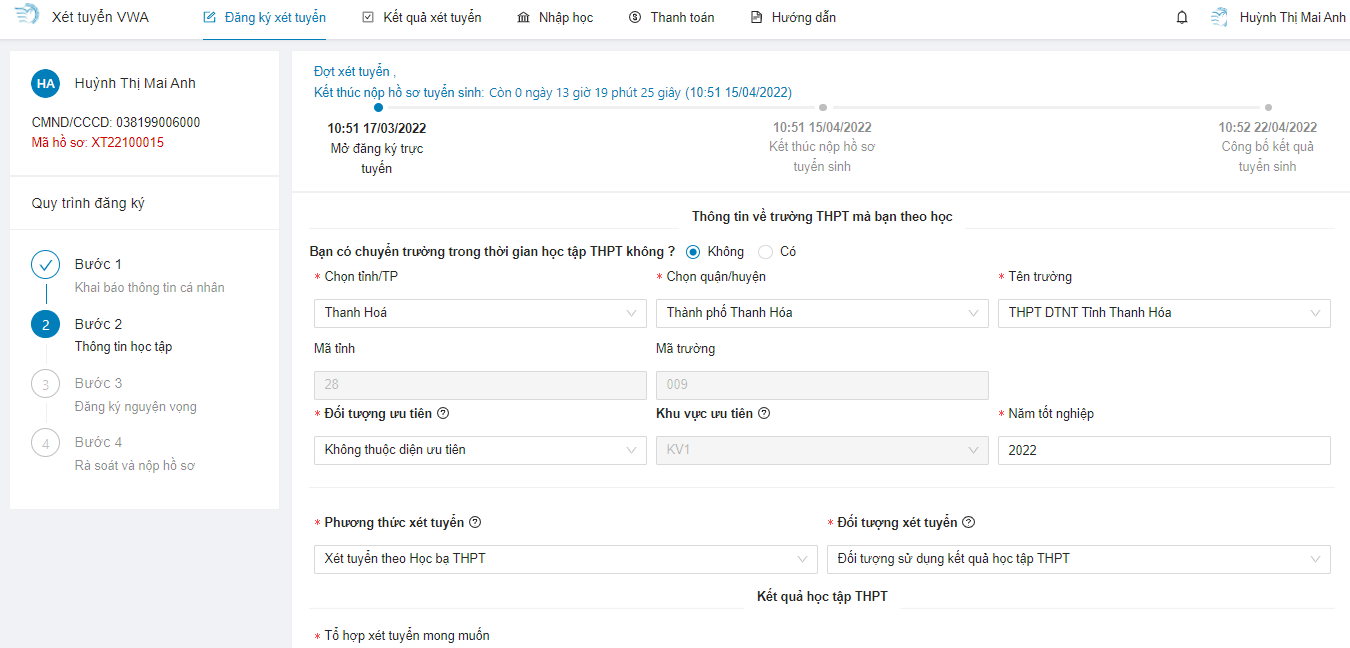Screen dimensions: 1350x648
Task: Select the Có radio button
Action: coord(766,252)
